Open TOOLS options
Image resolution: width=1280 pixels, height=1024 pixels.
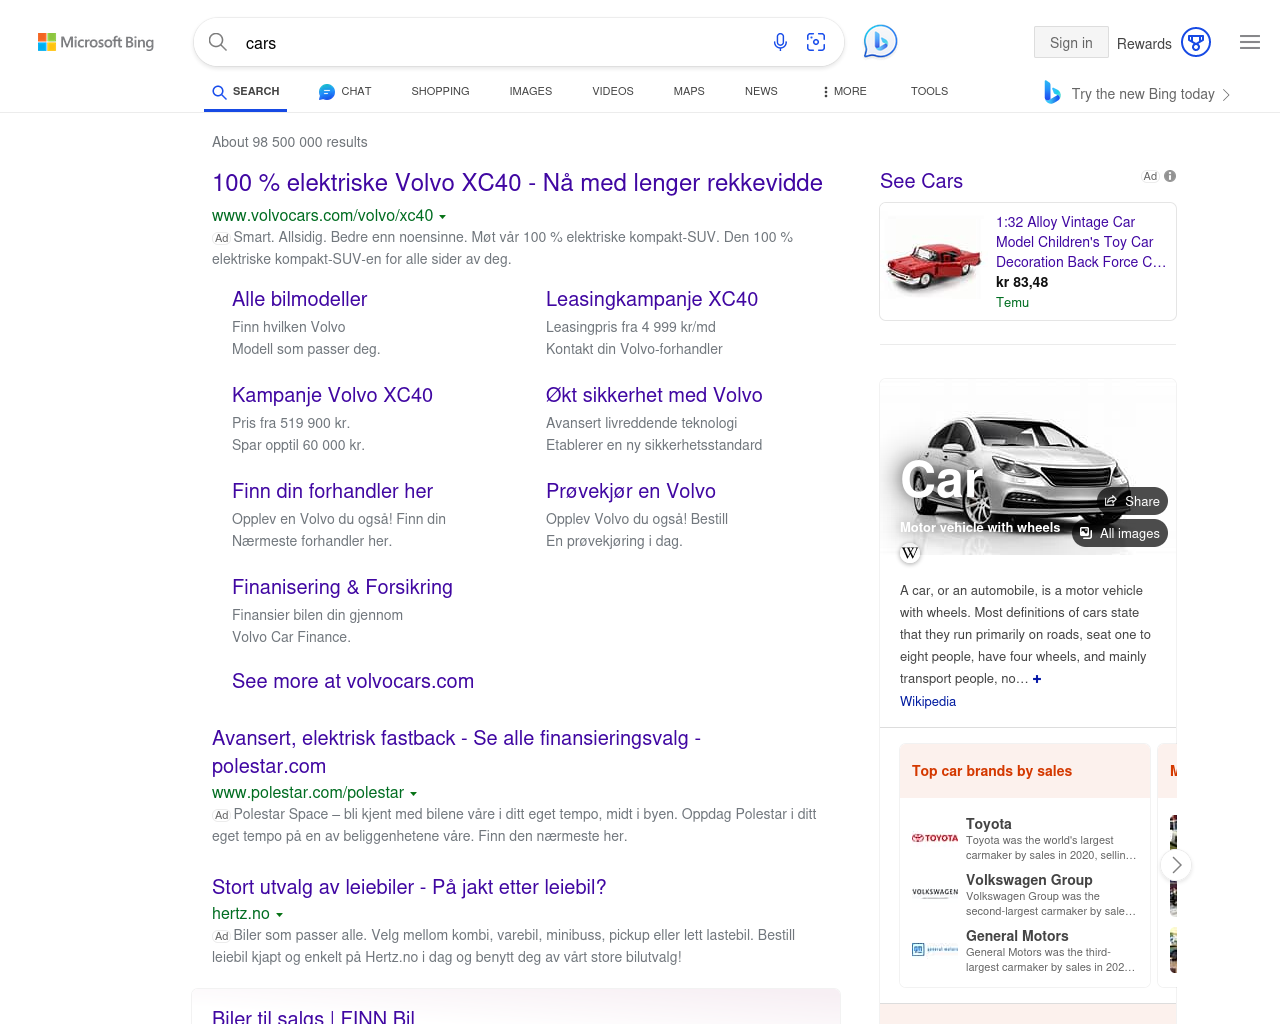(929, 91)
